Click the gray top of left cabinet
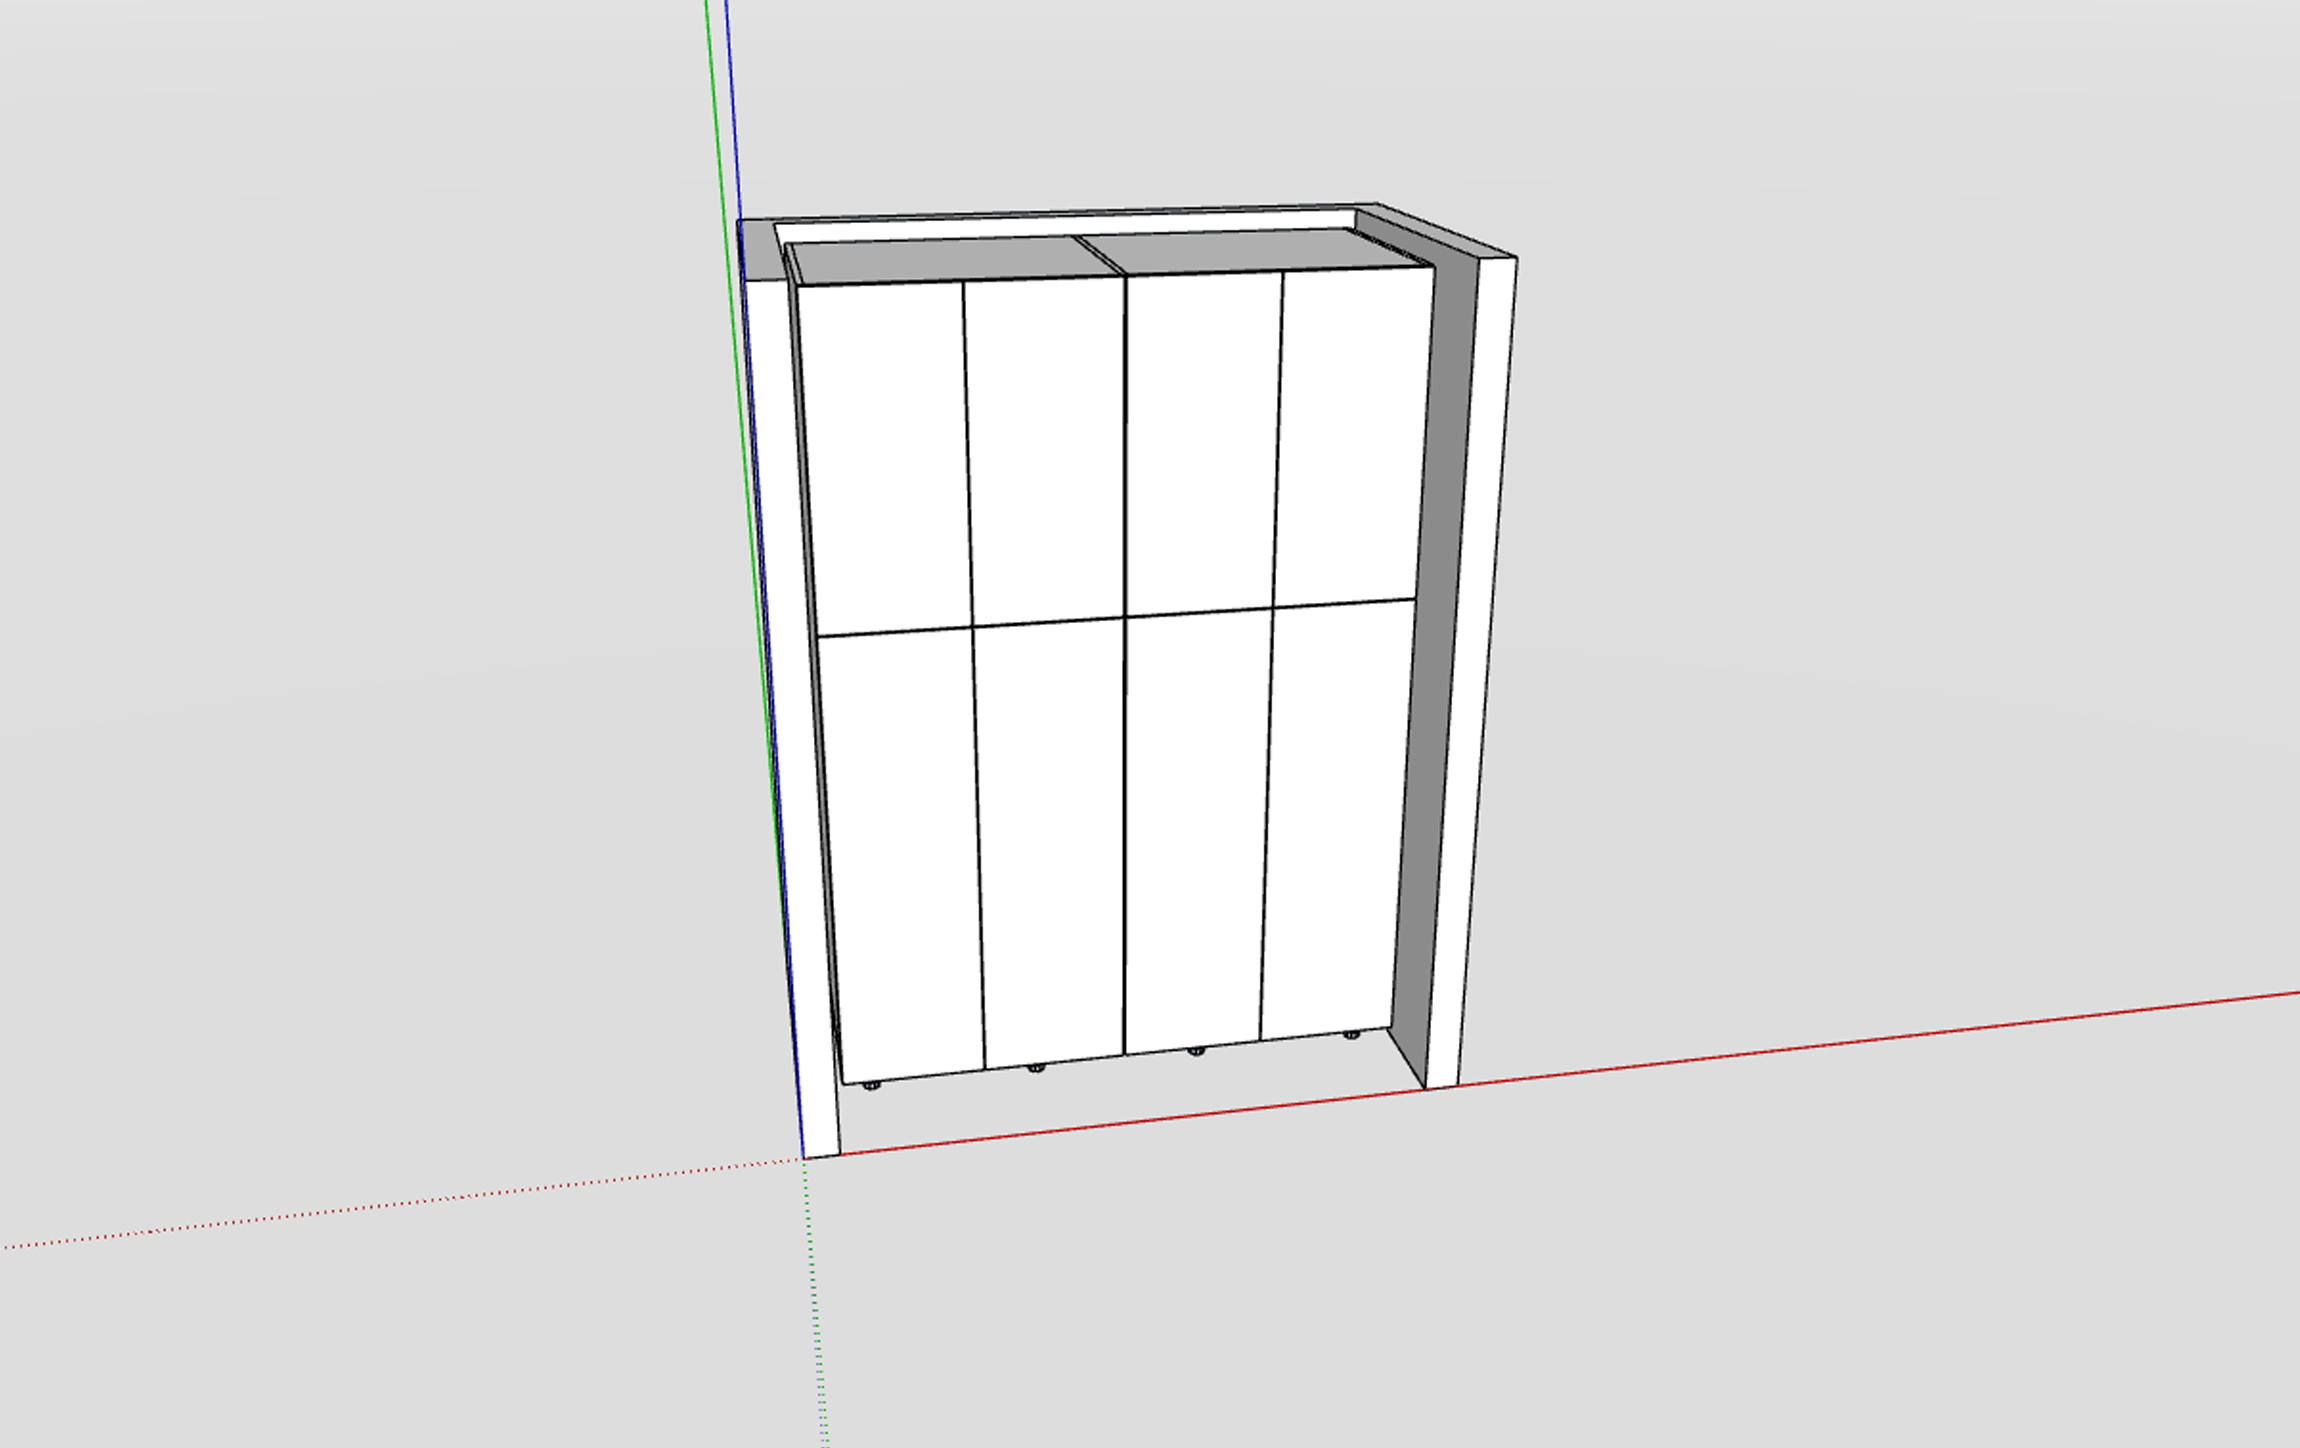Viewport: 2300px width, 1448px height. (x=945, y=260)
